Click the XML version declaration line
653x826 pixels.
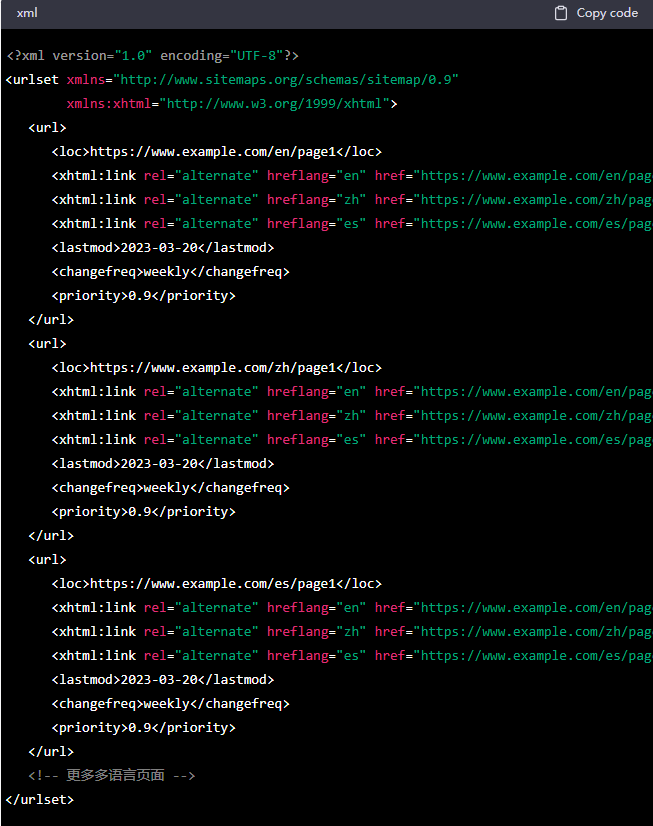click(x=153, y=55)
